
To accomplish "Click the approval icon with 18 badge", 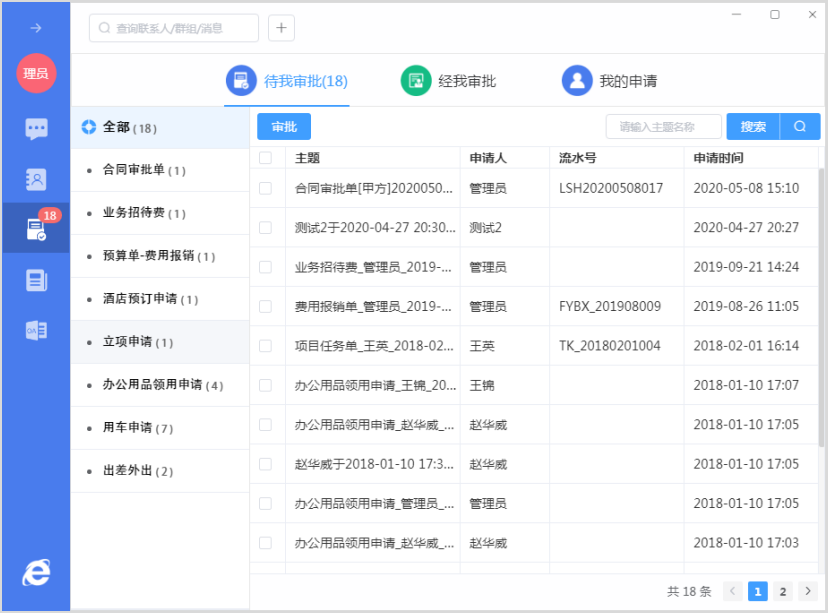I will click(x=36, y=230).
